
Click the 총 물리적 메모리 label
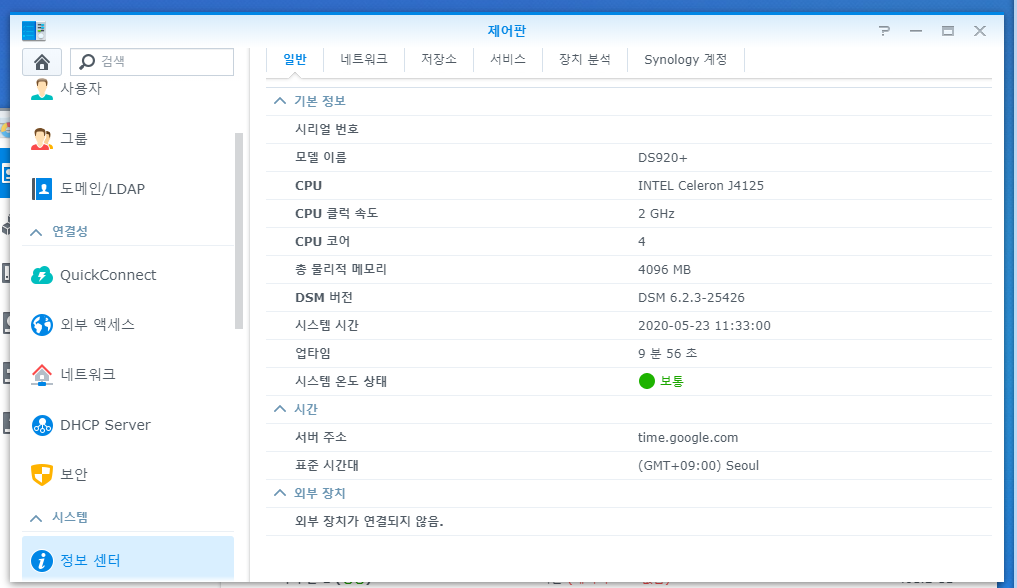point(341,270)
